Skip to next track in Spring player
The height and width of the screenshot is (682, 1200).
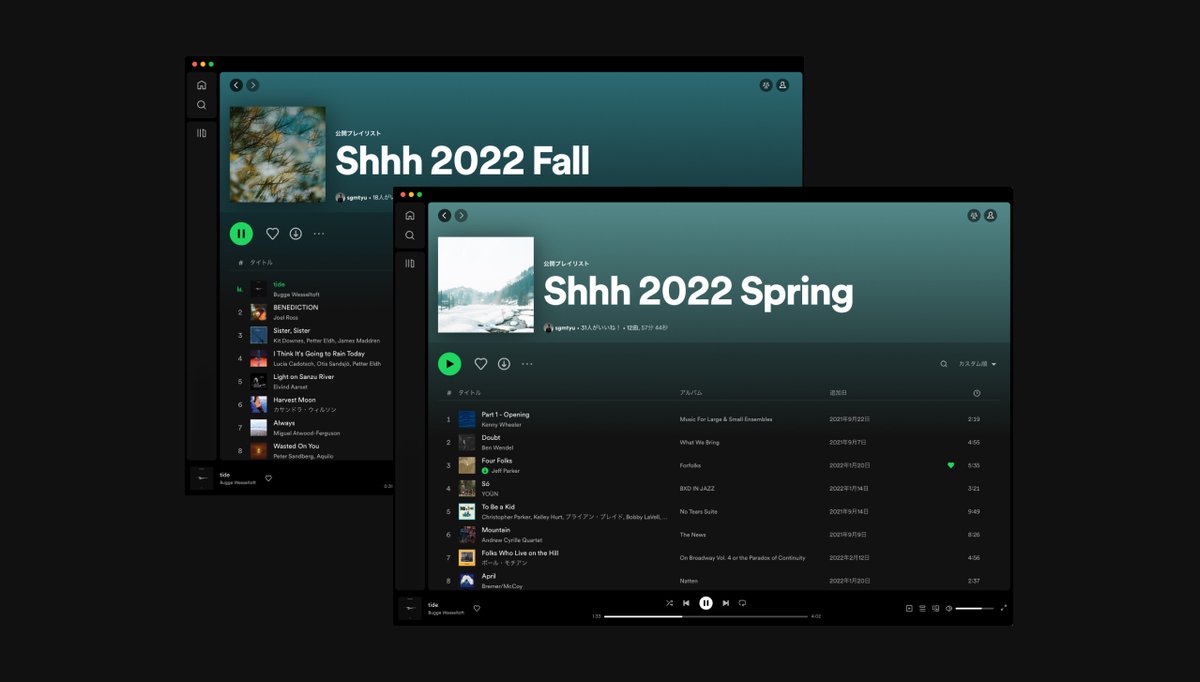(726, 603)
